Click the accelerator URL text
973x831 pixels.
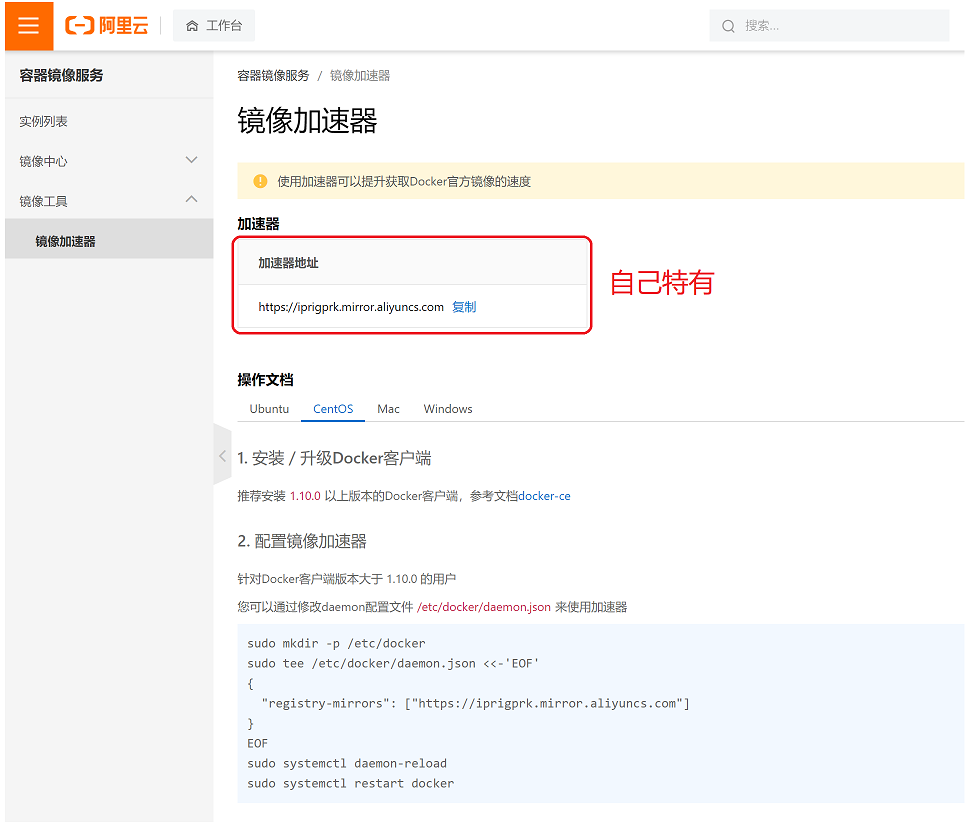(x=350, y=307)
